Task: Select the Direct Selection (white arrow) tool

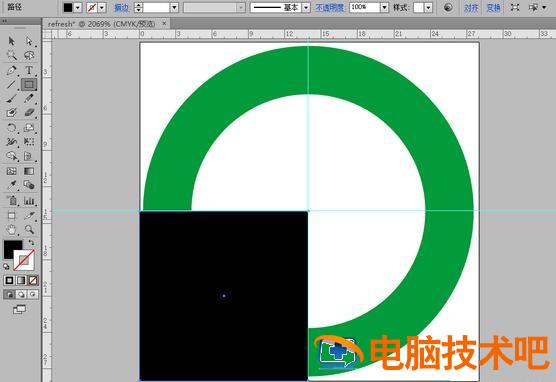Action: [x=29, y=41]
